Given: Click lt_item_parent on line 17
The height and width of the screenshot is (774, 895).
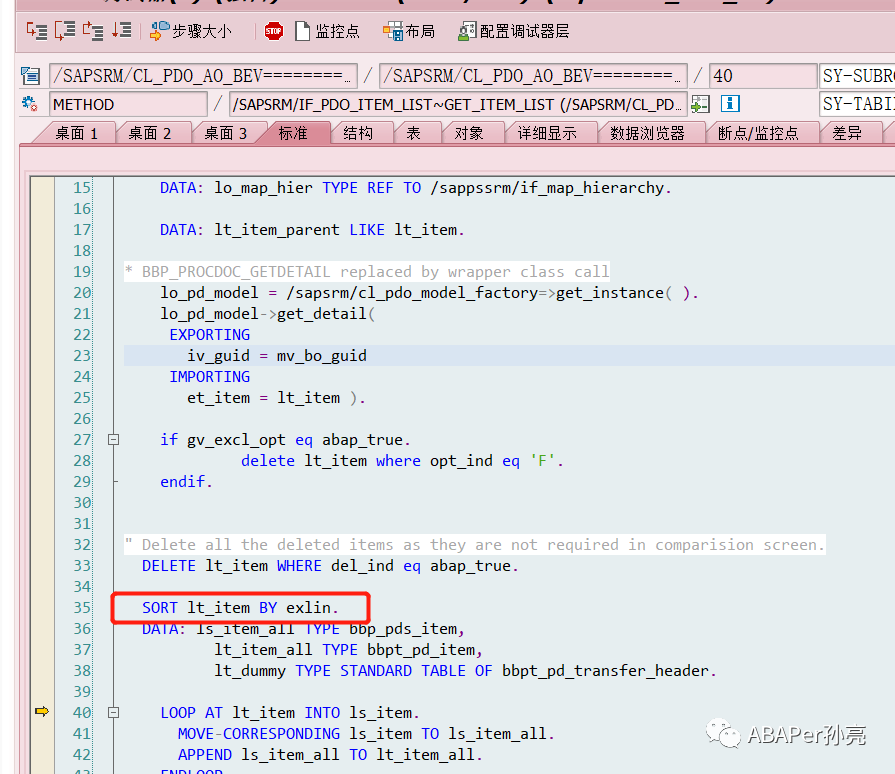Looking at the screenshot, I should pyautogui.click(x=276, y=230).
